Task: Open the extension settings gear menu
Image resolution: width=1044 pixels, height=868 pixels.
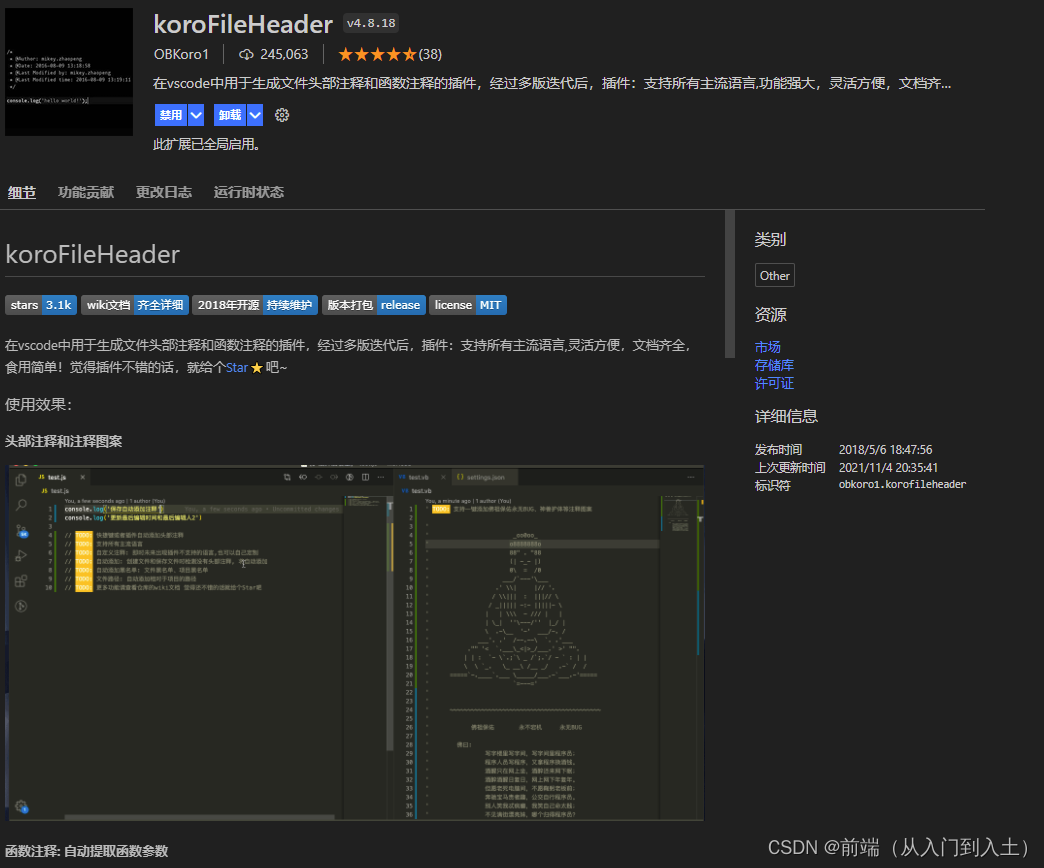Action: tap(282, 115)
